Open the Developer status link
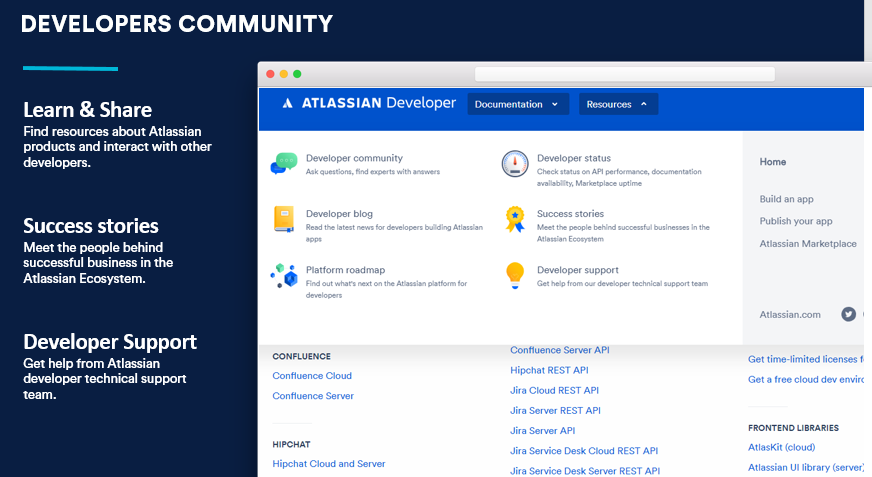This screenshot has height=477, width=872. (574, 158)
